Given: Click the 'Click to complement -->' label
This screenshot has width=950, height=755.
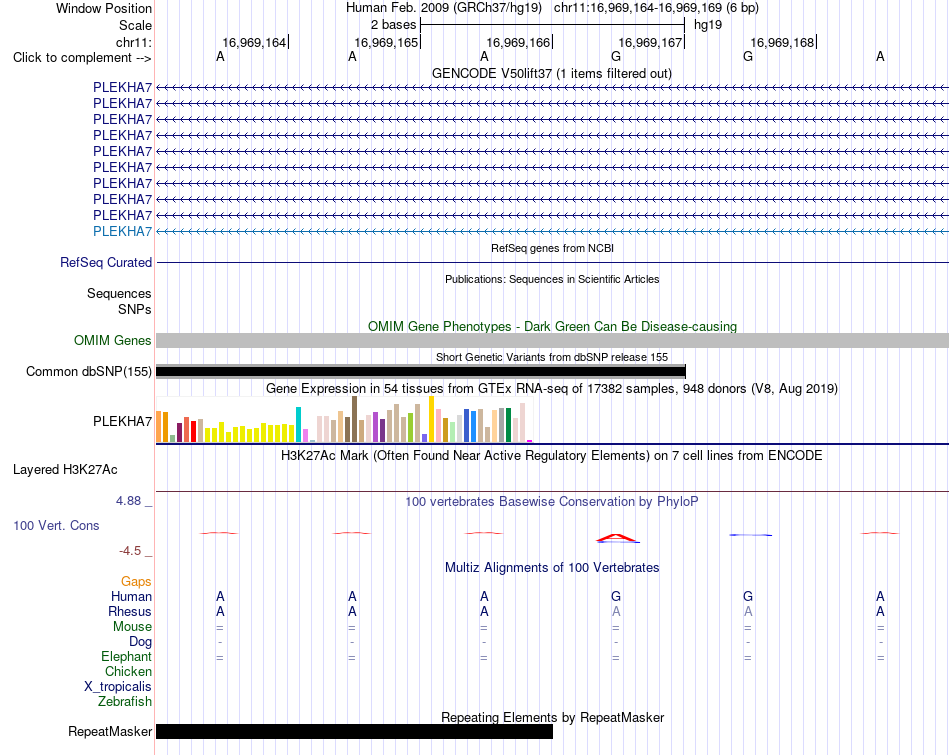Looking at the screenshot, I should [82, 58].
